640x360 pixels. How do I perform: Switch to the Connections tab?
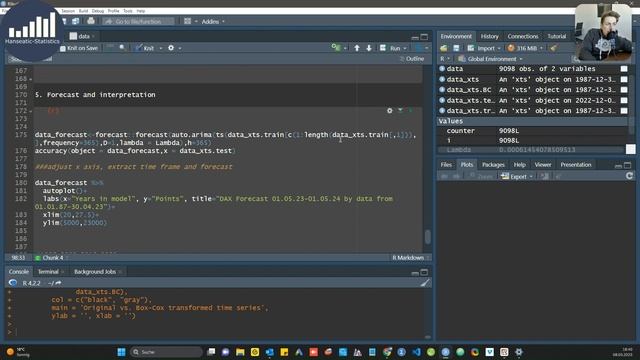[x=522, y=37]
